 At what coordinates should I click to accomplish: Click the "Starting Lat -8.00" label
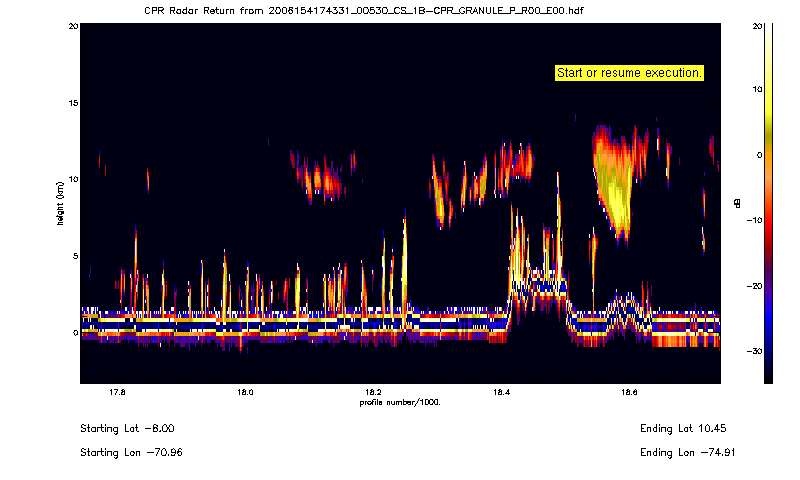pos(128,428)
